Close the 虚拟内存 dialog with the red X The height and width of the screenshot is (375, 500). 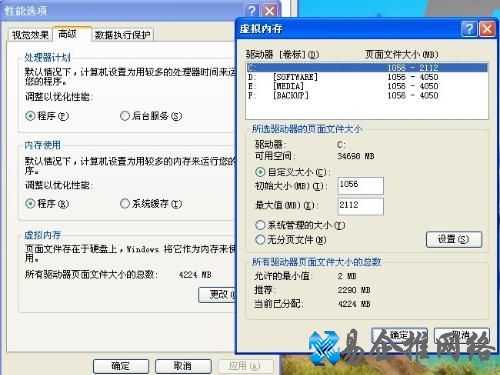(x=487, y=29)
